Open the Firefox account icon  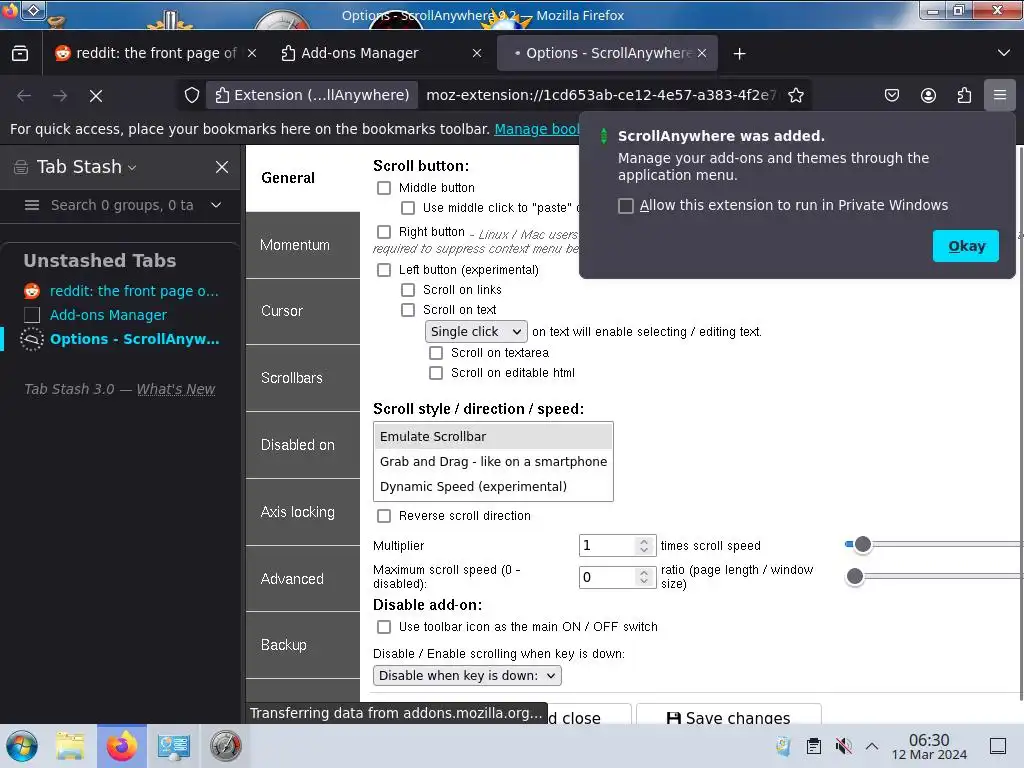click(928, 95)
